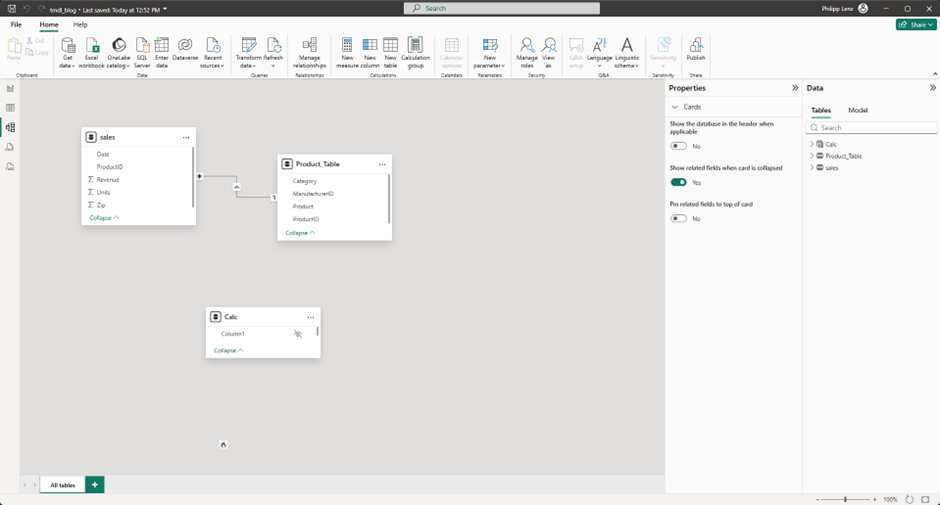Open Table view in left sidebar
Screen dimensions: 940x505
pyautogui.click(x=10, y=108)
